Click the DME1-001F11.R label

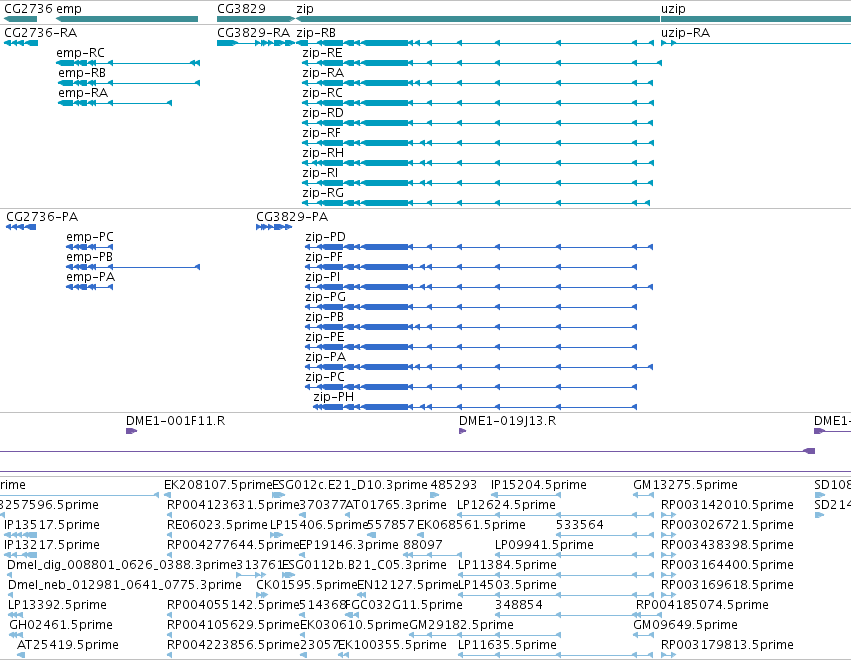(x=175, y=421)
